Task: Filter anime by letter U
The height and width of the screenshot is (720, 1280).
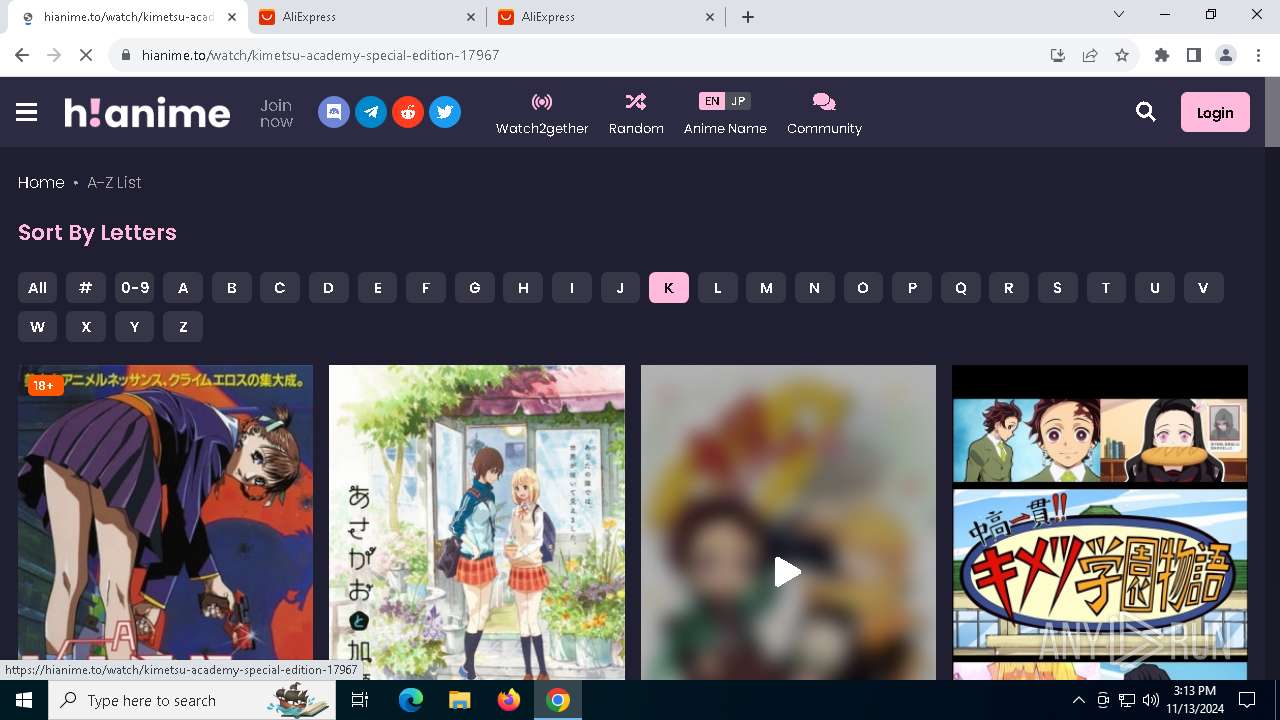Action: 1155,288
